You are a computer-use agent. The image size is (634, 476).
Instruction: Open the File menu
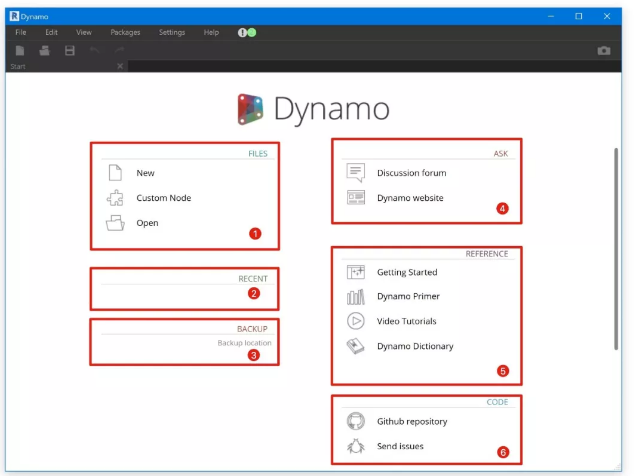click(x=21, y=32)
